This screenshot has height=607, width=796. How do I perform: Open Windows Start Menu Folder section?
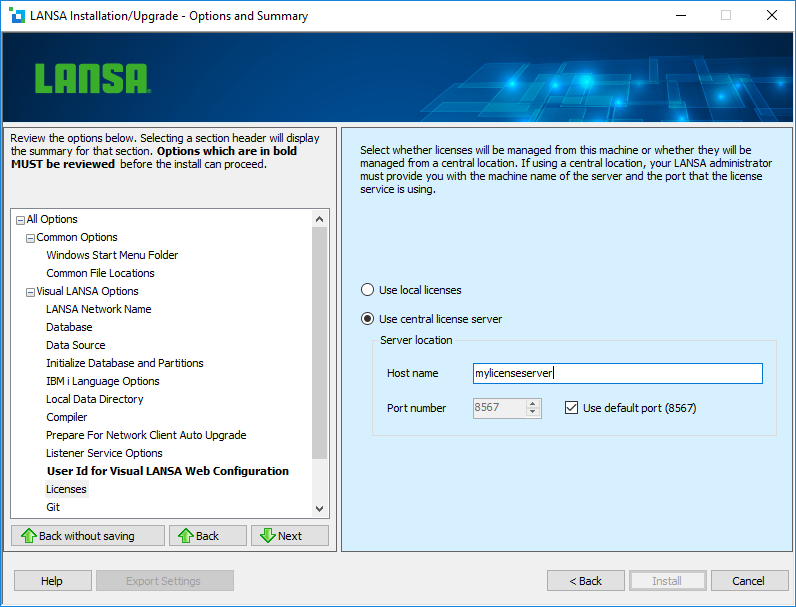pyautogui.click(x=112, y=255)
